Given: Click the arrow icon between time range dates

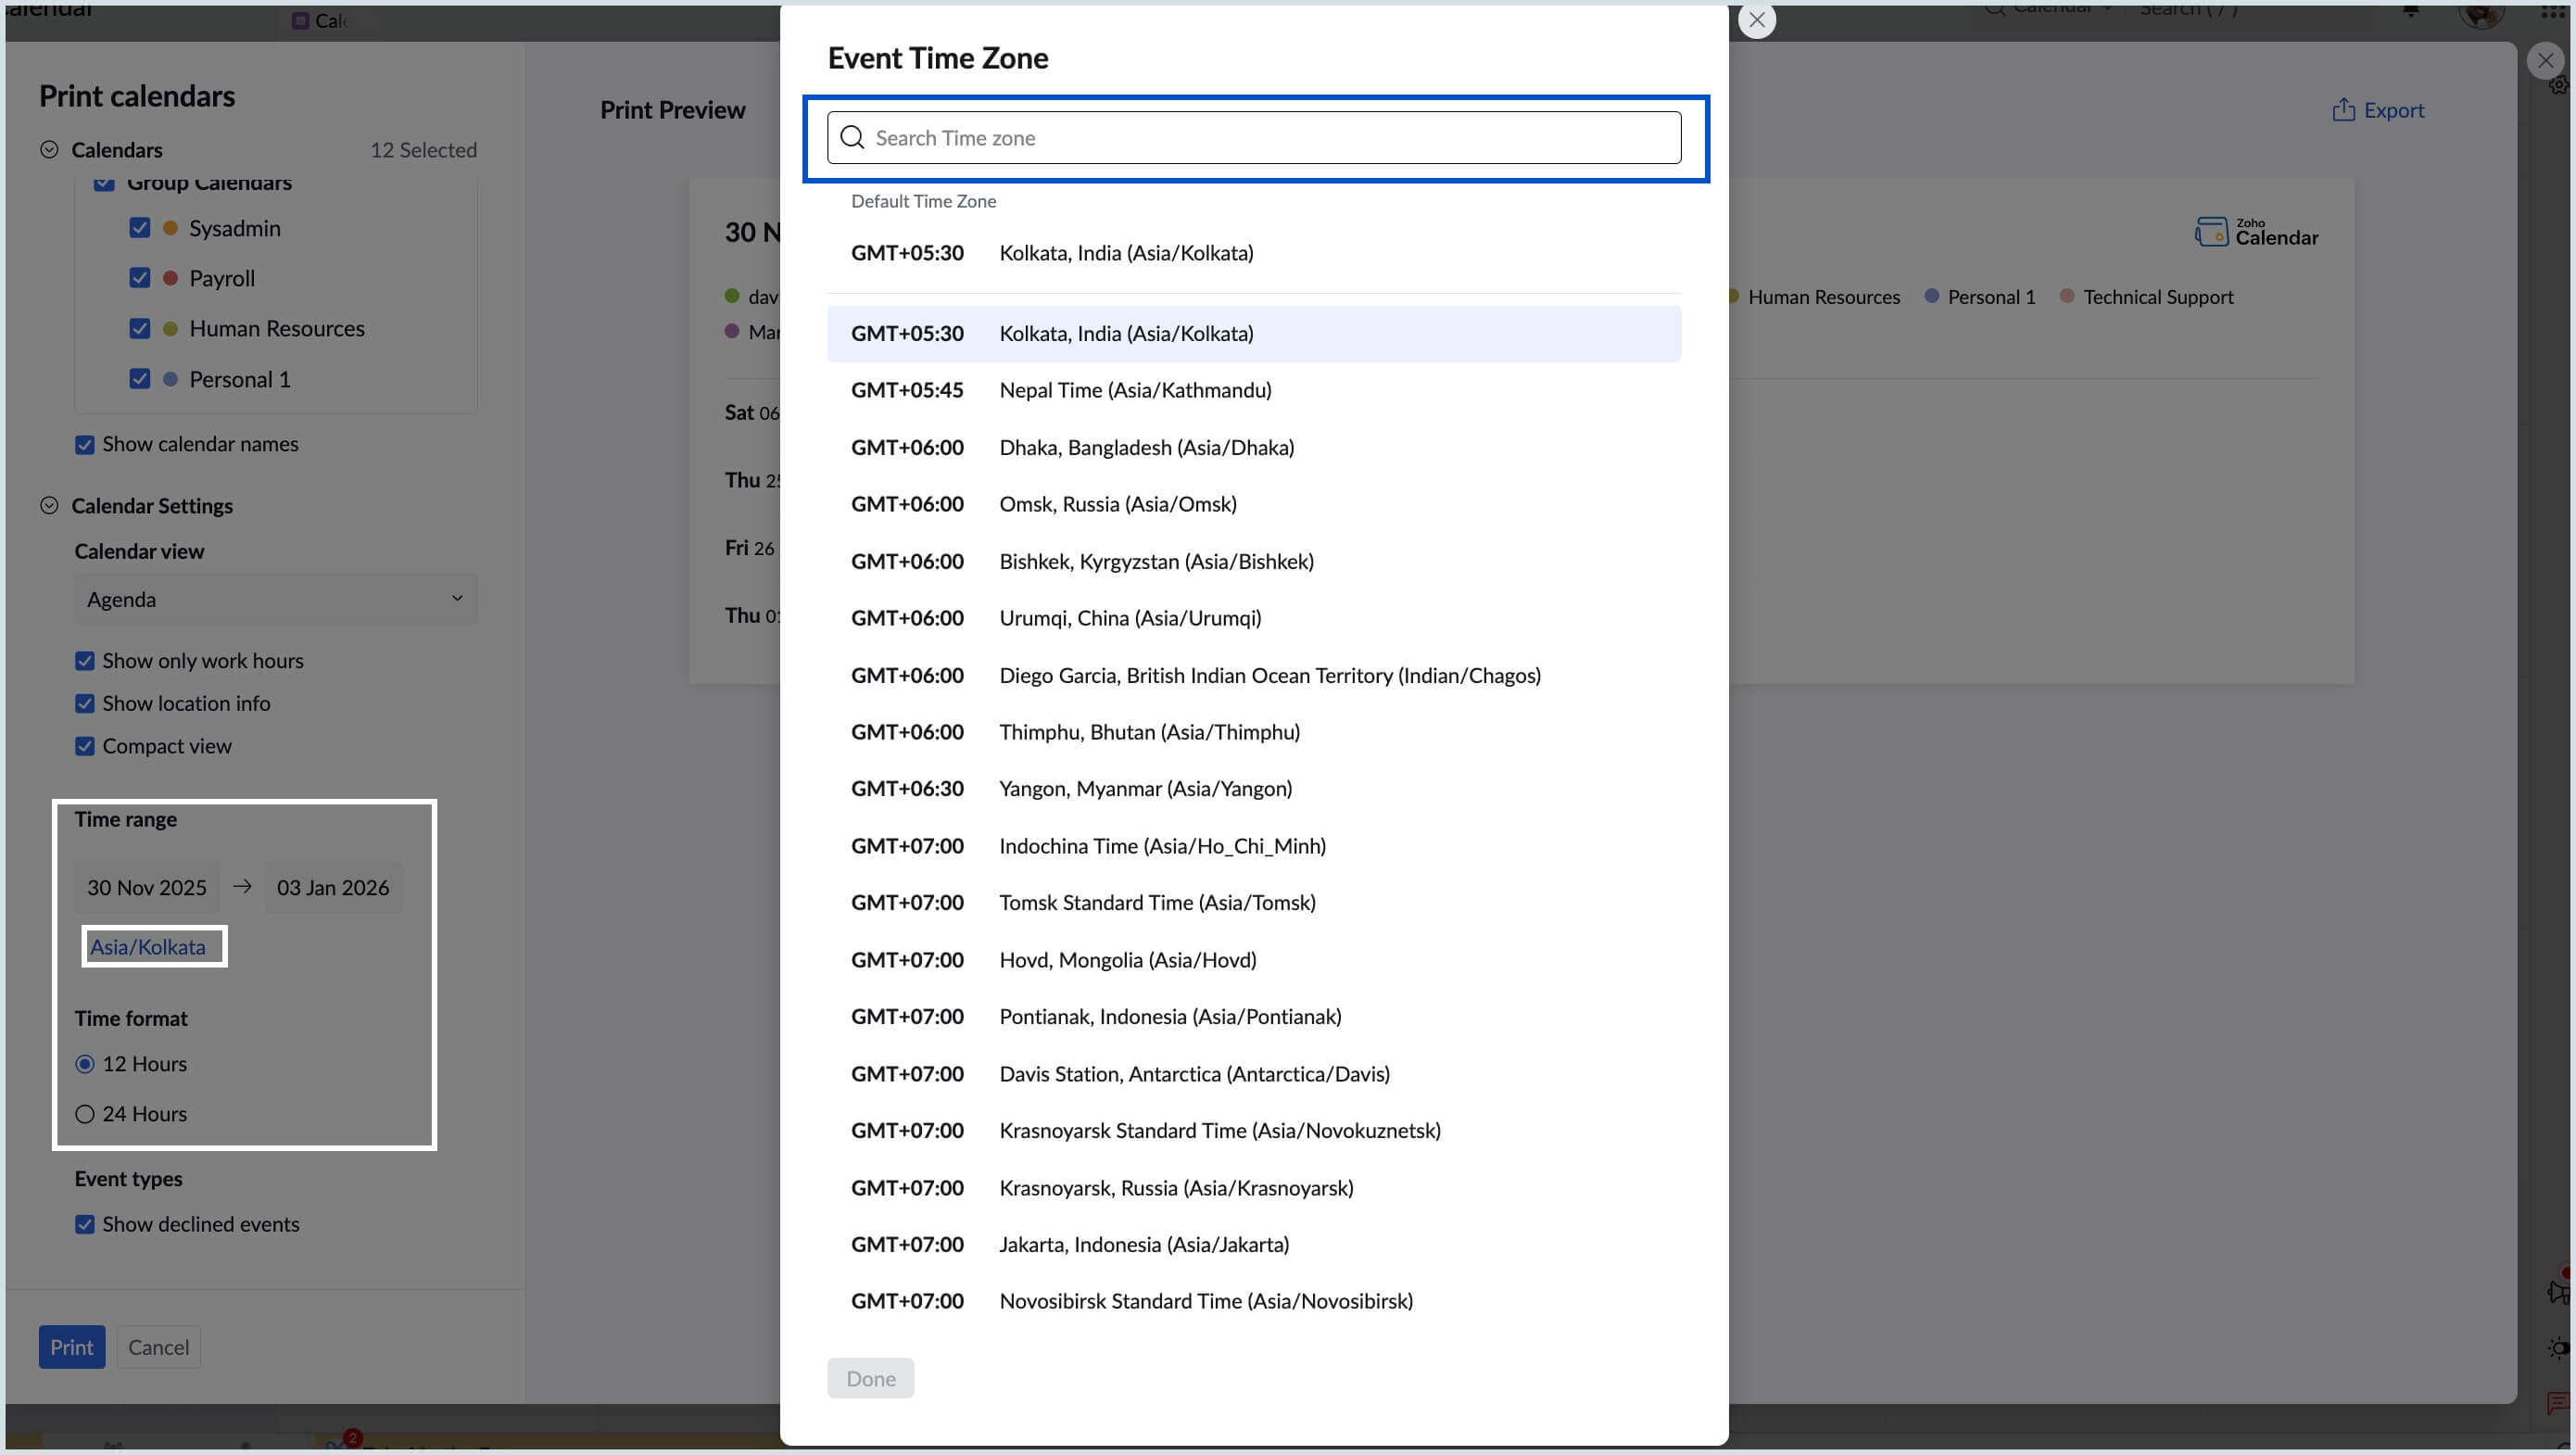Looking at the screenshot, I should click(x=242, y=887).
